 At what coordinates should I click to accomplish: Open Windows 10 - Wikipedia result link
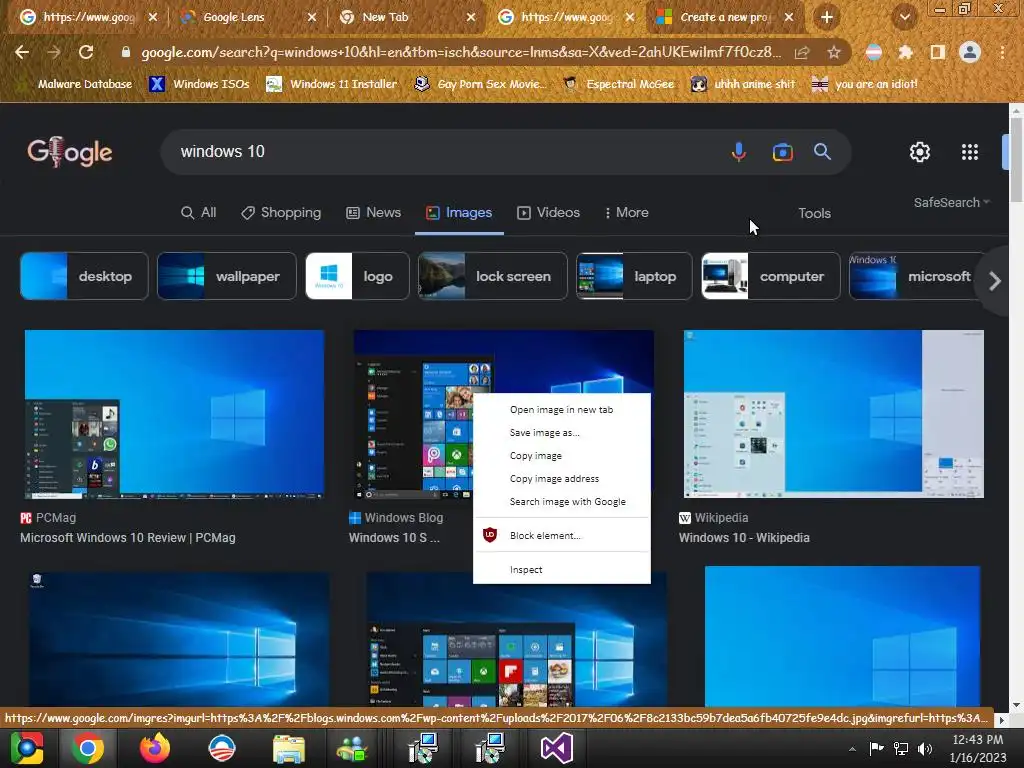(744, 538)
